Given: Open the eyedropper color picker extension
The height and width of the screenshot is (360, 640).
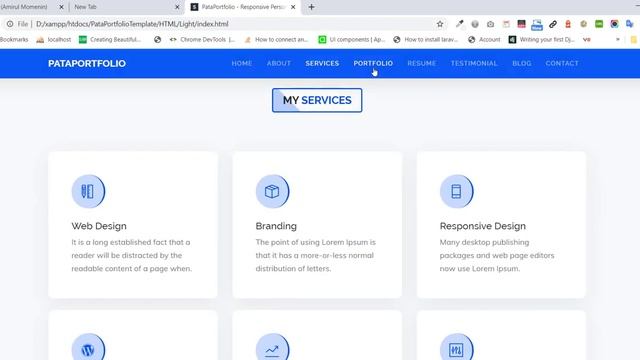Looking at the screenshot, I should [460, 24].
